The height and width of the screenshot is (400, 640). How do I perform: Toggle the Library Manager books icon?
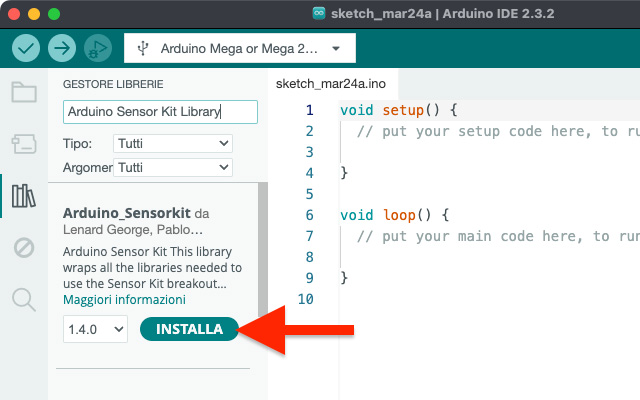[x=24, y=195]
